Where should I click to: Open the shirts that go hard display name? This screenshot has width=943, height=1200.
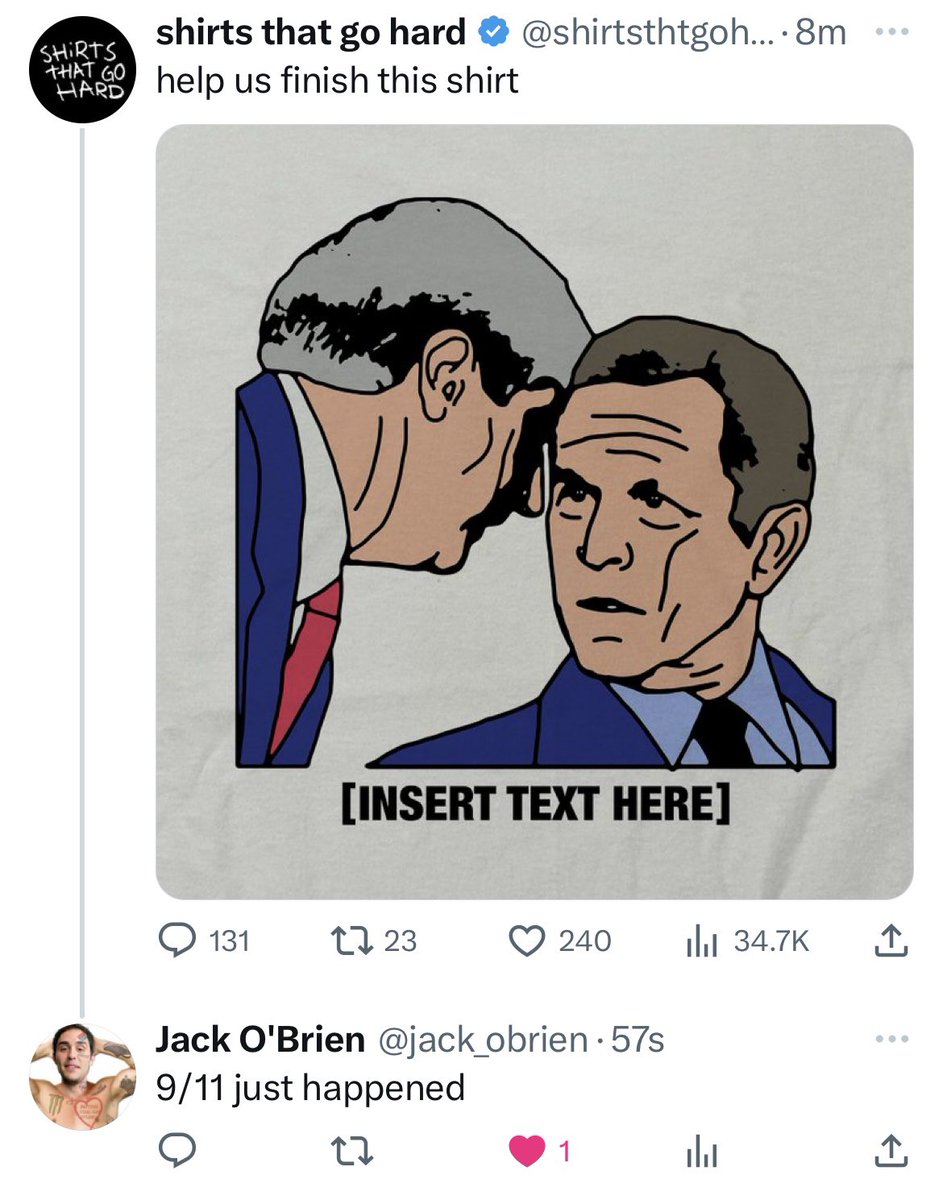[311, 33]
